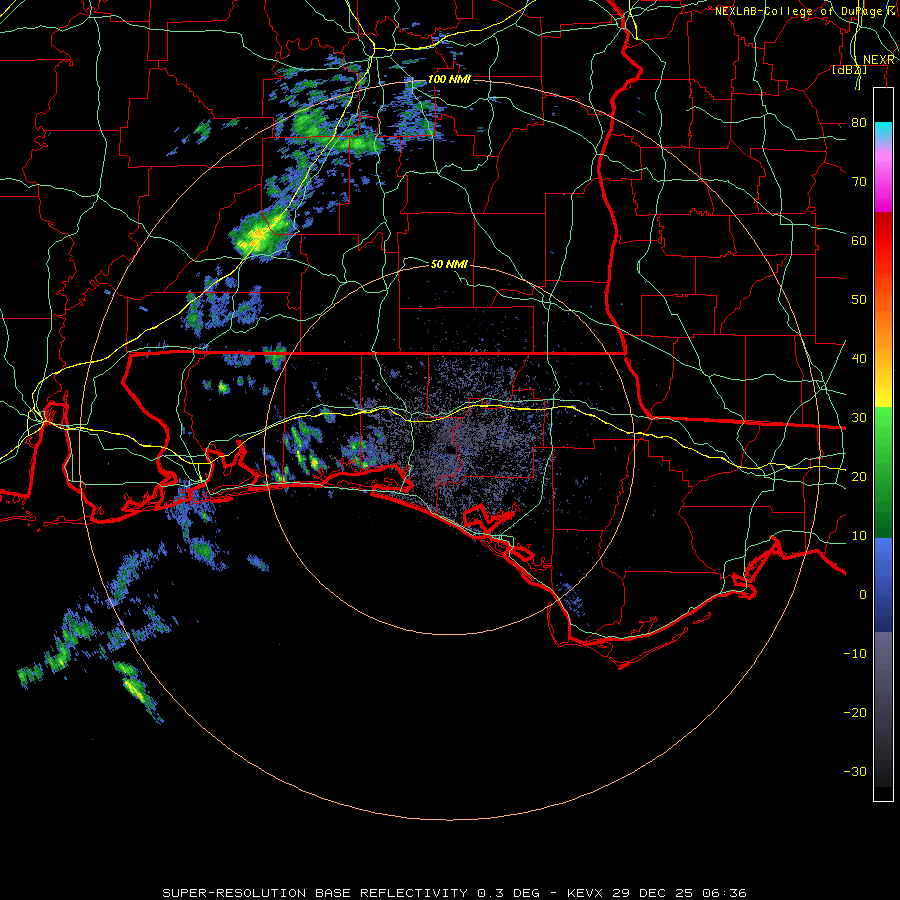Click the -30 dBZ value on color scale

(855, 771)
